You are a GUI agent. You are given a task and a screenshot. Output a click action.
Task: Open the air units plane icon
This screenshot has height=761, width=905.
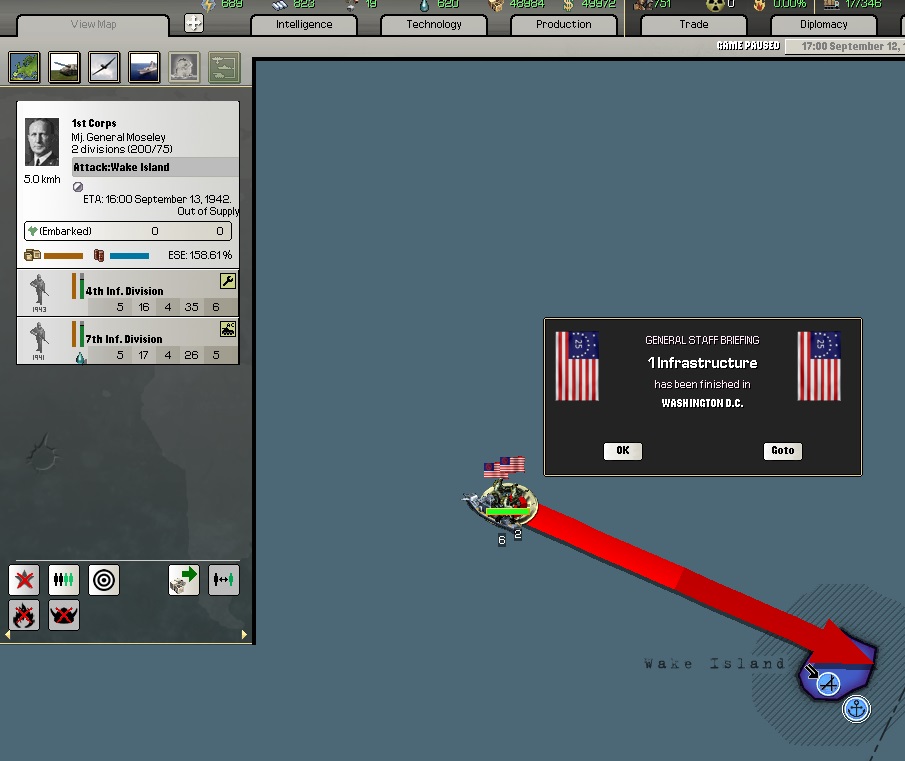point(105,67)
